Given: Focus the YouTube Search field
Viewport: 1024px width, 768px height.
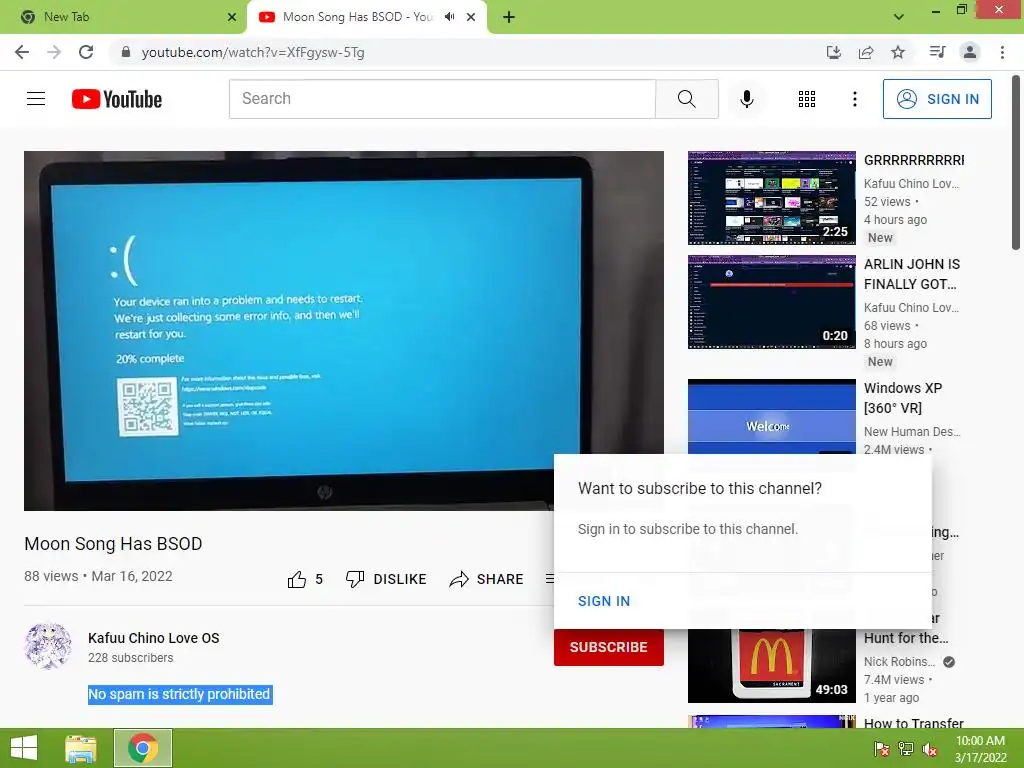Looking at the screenshot, I should (442, 99).
